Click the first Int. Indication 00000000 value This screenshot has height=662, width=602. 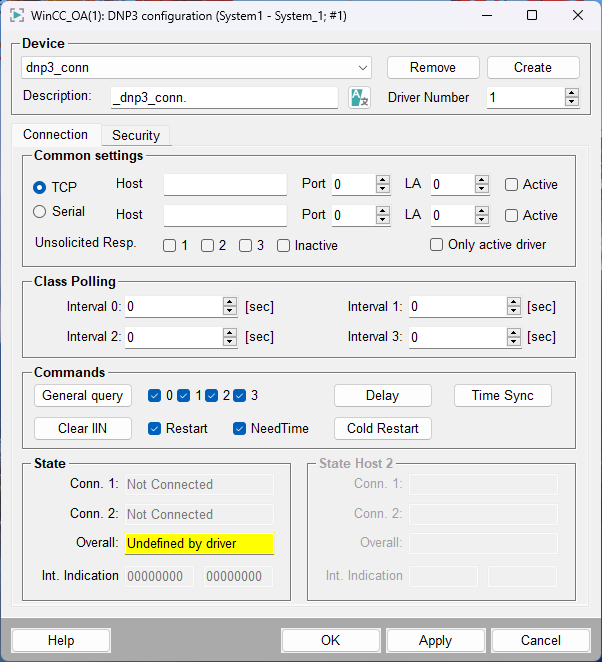pos(159,577)
